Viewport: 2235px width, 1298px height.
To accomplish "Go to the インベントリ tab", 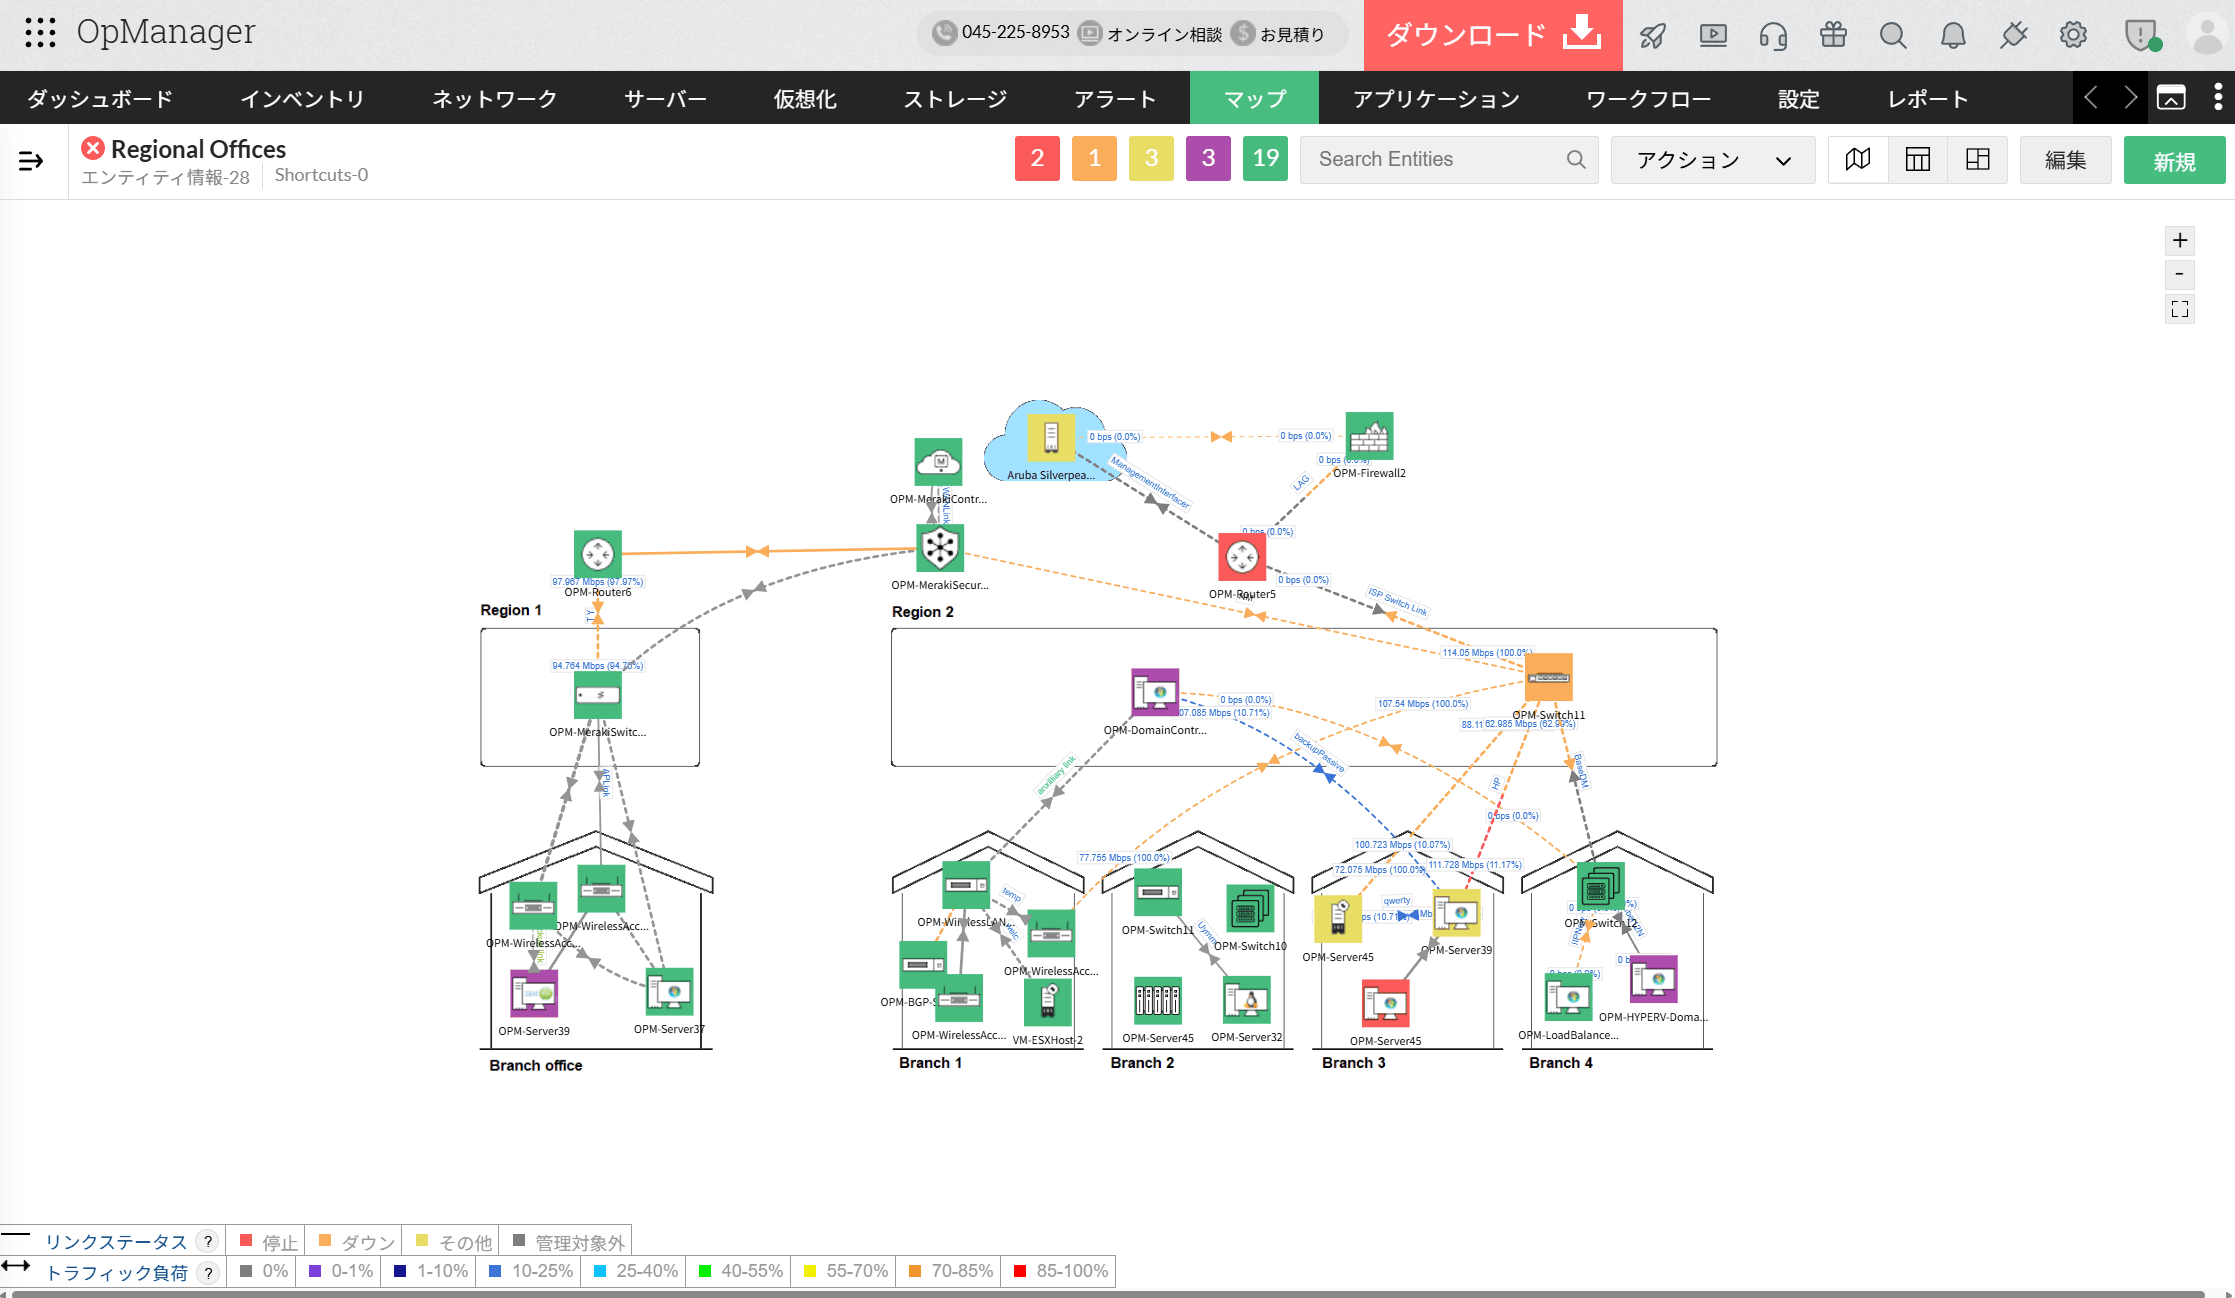I will [302, 99].
